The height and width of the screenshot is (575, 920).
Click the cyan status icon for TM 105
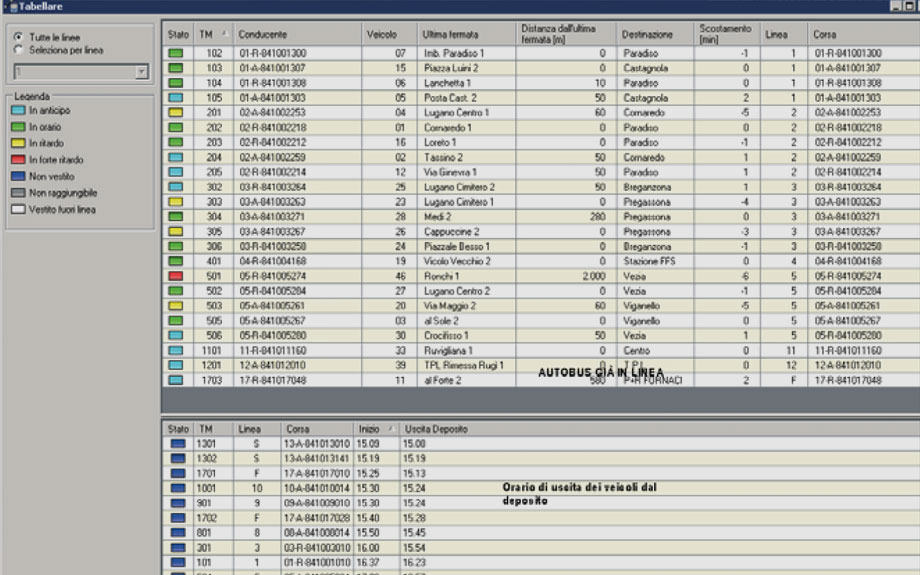175,99
